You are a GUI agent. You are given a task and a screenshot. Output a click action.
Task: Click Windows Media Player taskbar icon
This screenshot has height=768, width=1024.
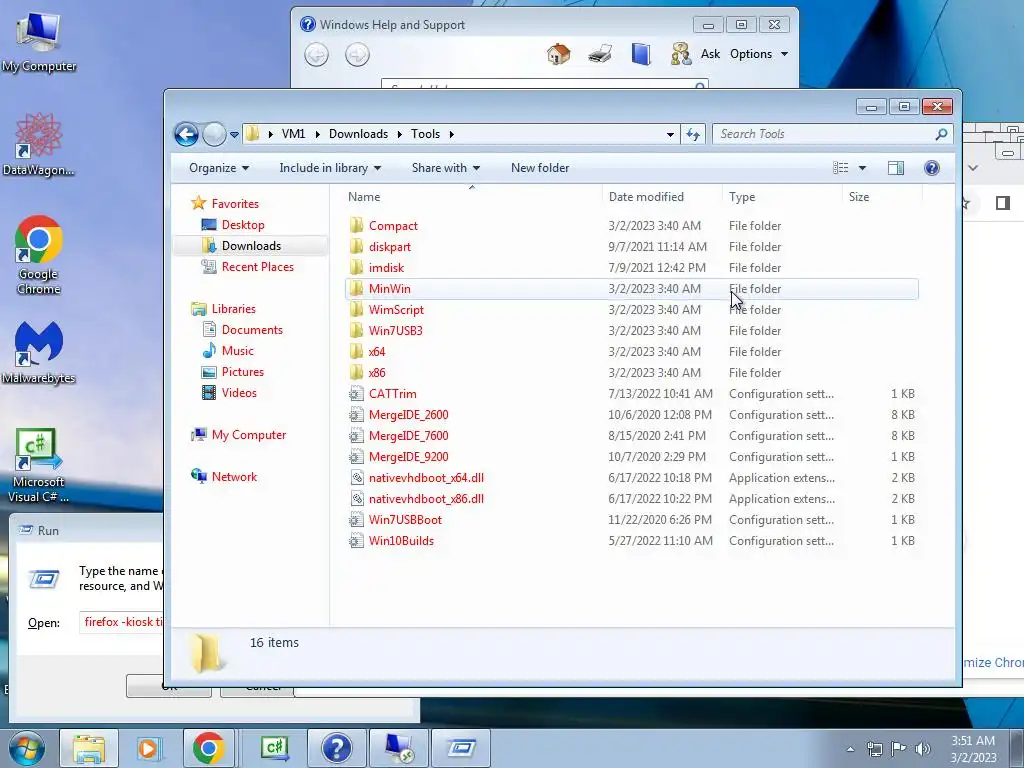pos(148,748)
